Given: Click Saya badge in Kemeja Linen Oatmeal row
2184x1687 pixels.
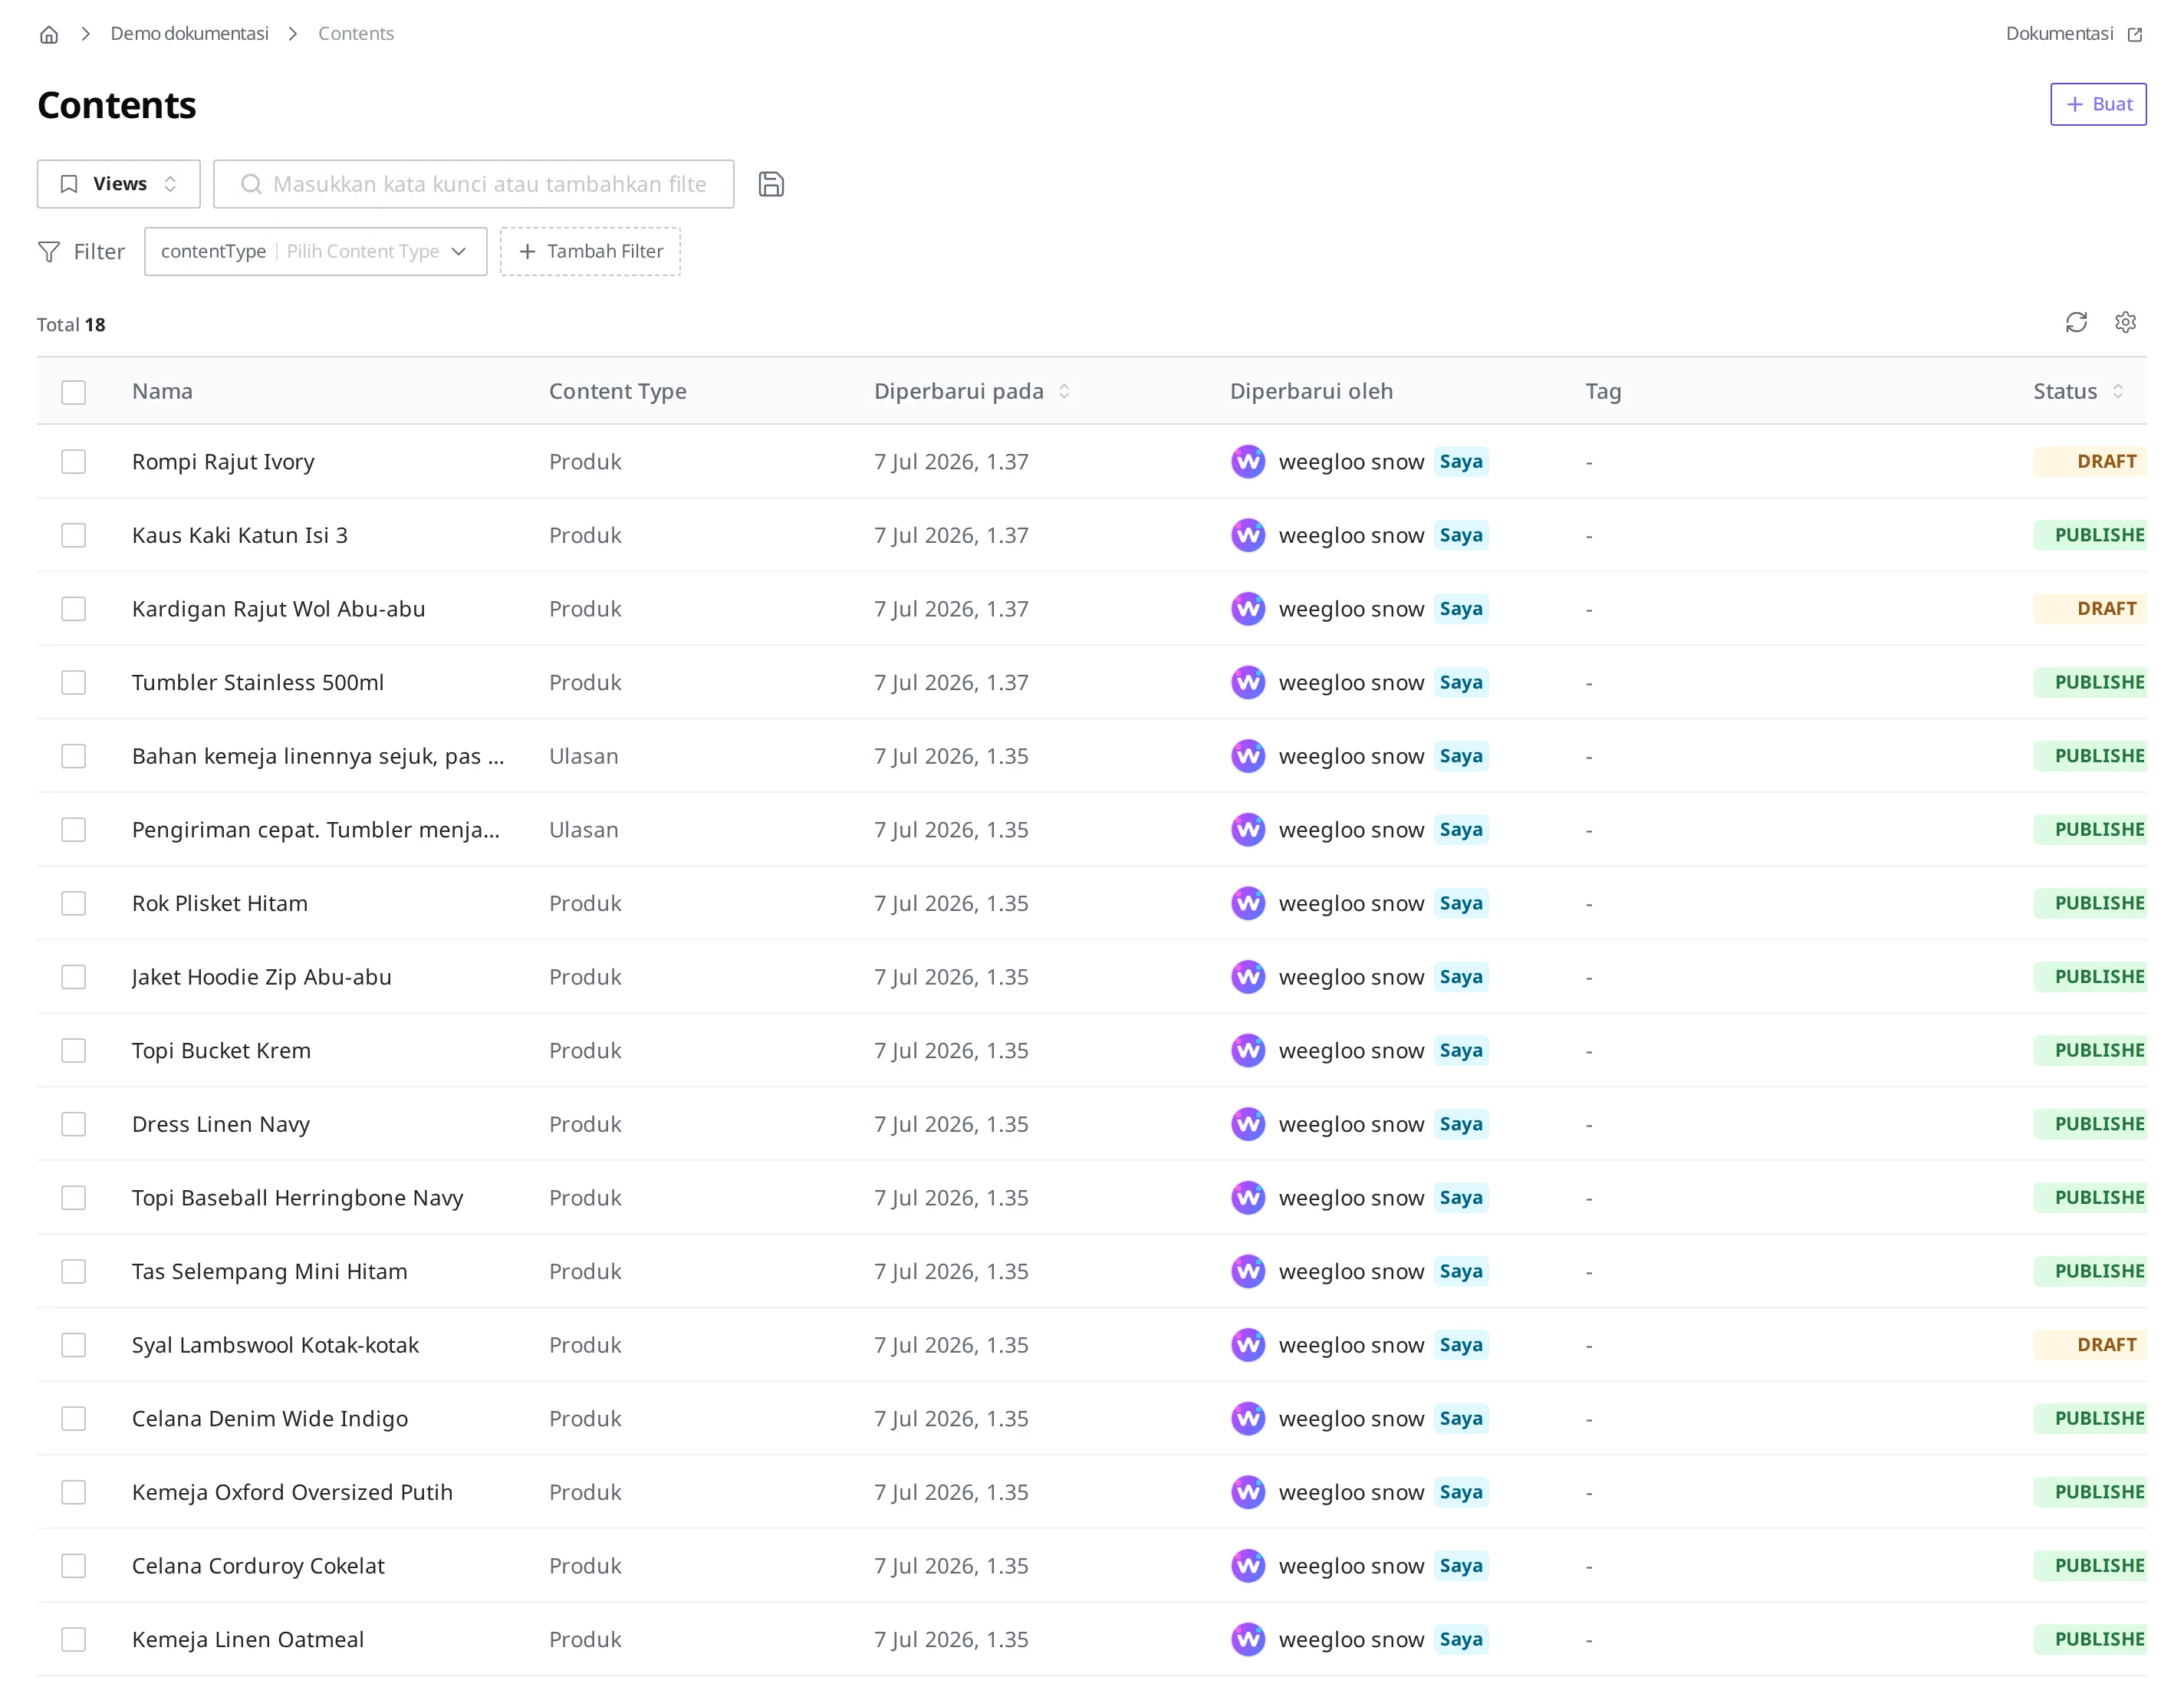Looking at the screenshot, I should pos(1461,1640).
